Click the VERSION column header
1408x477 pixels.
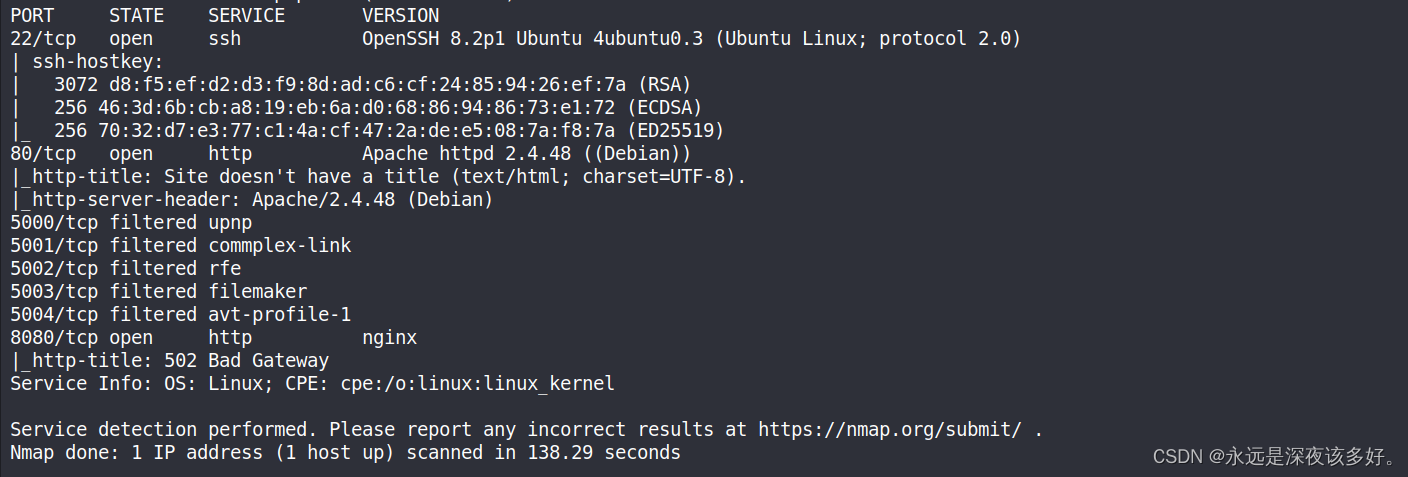[x=400, y=15]
